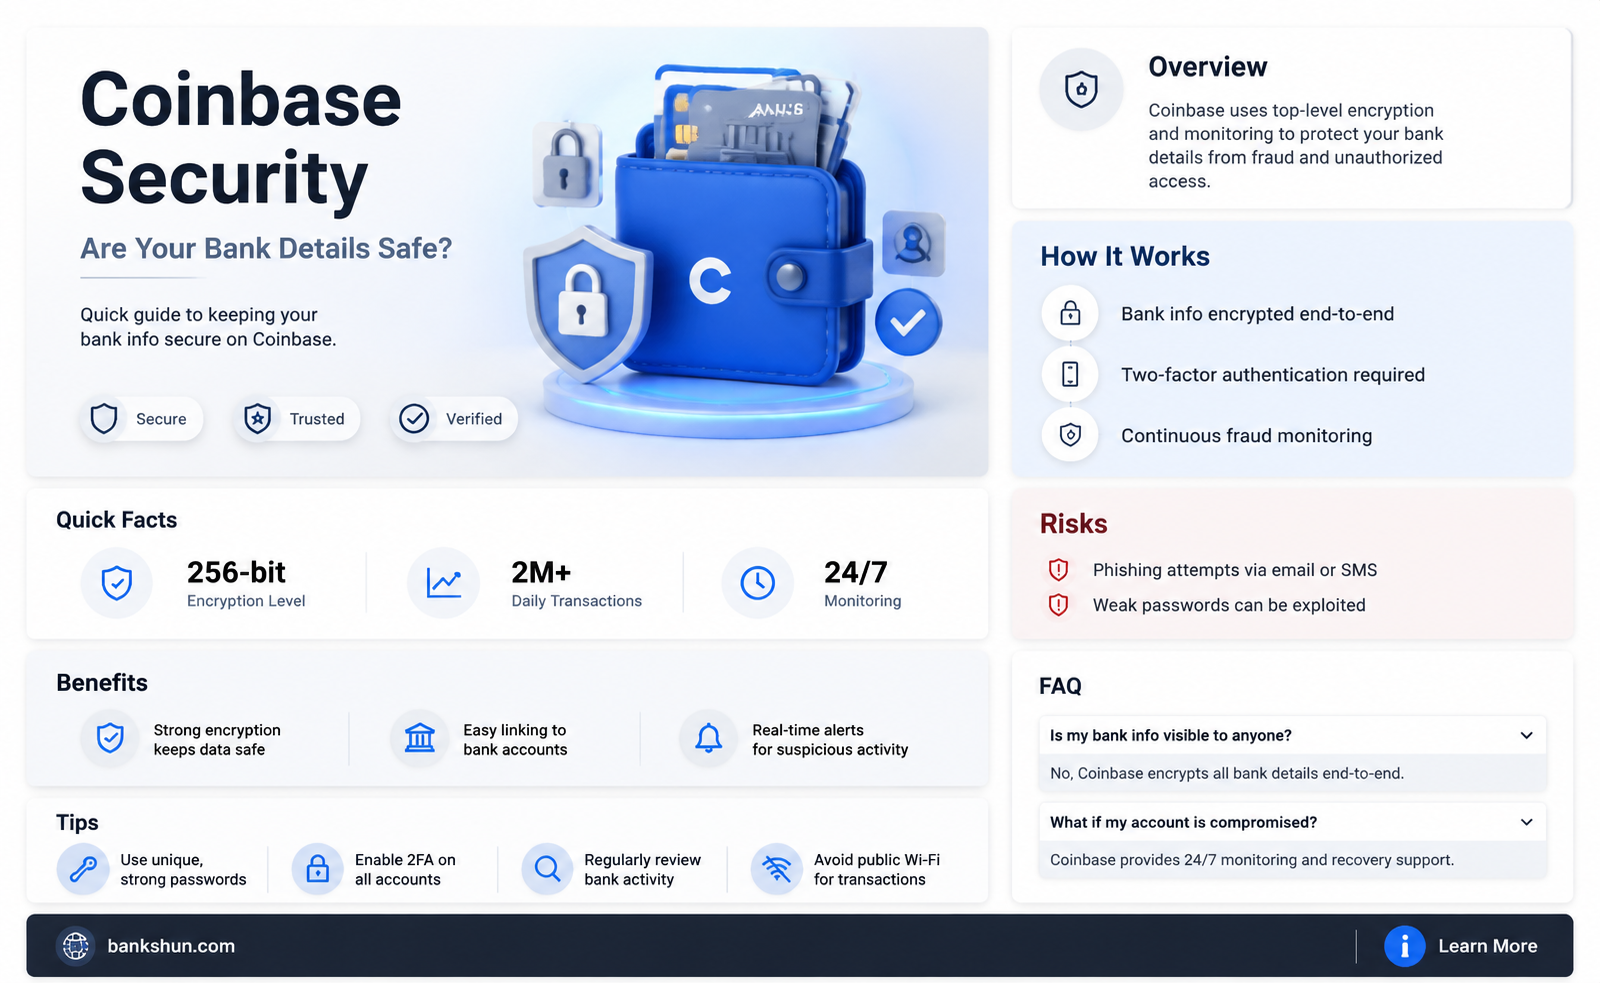1600x983 pixels.
Task: Click the phone icon for two-factor authentication
Action: click(x=1070, y=374)
